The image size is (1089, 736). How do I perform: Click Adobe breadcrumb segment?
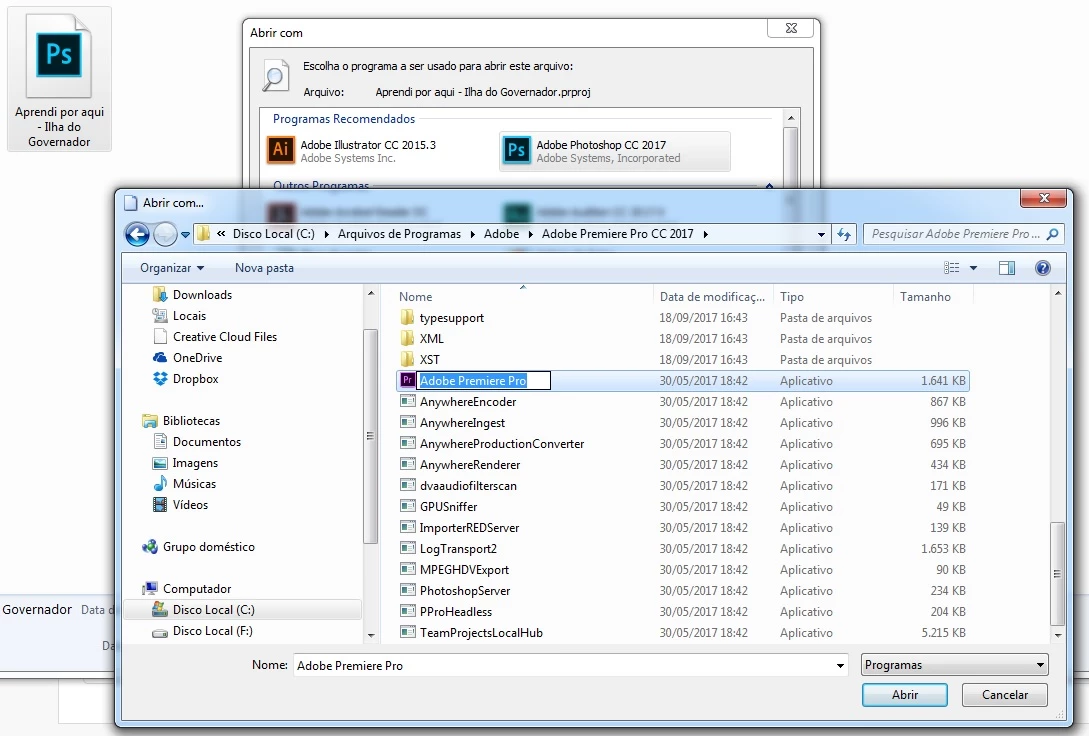pos(501,234)
